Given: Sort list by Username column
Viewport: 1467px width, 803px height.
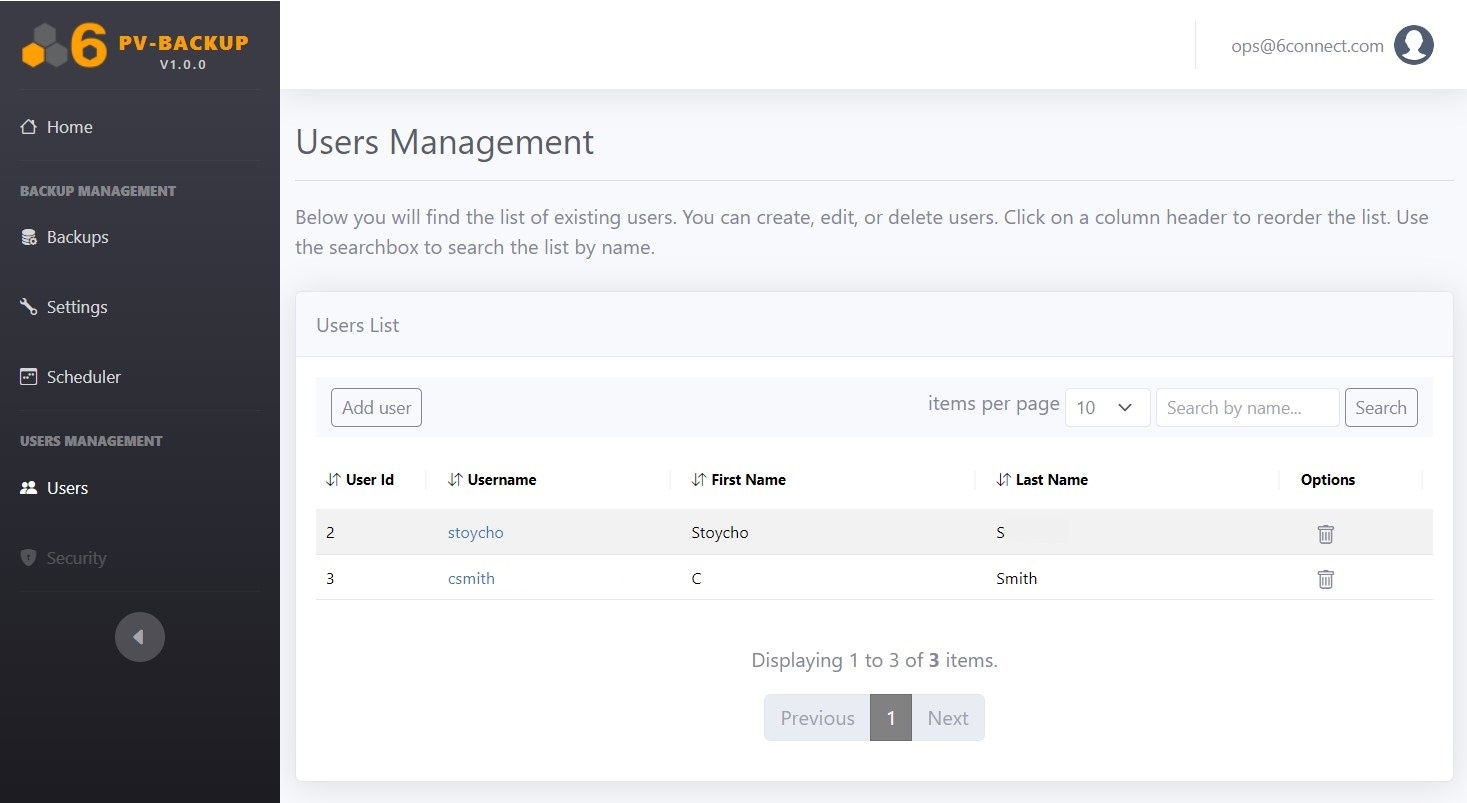Looking at the screenshot, I should point(492,480).
